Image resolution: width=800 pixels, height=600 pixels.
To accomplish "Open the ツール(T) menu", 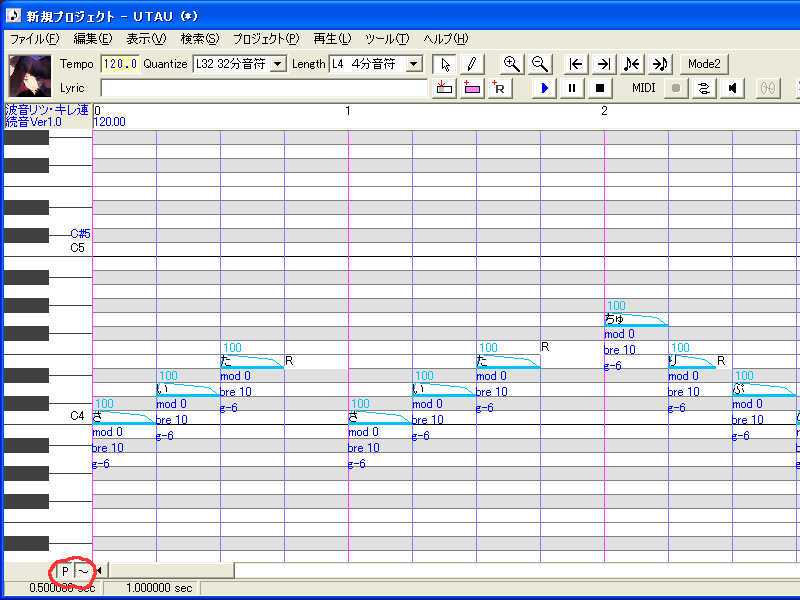I will click(x=387, y=39).
